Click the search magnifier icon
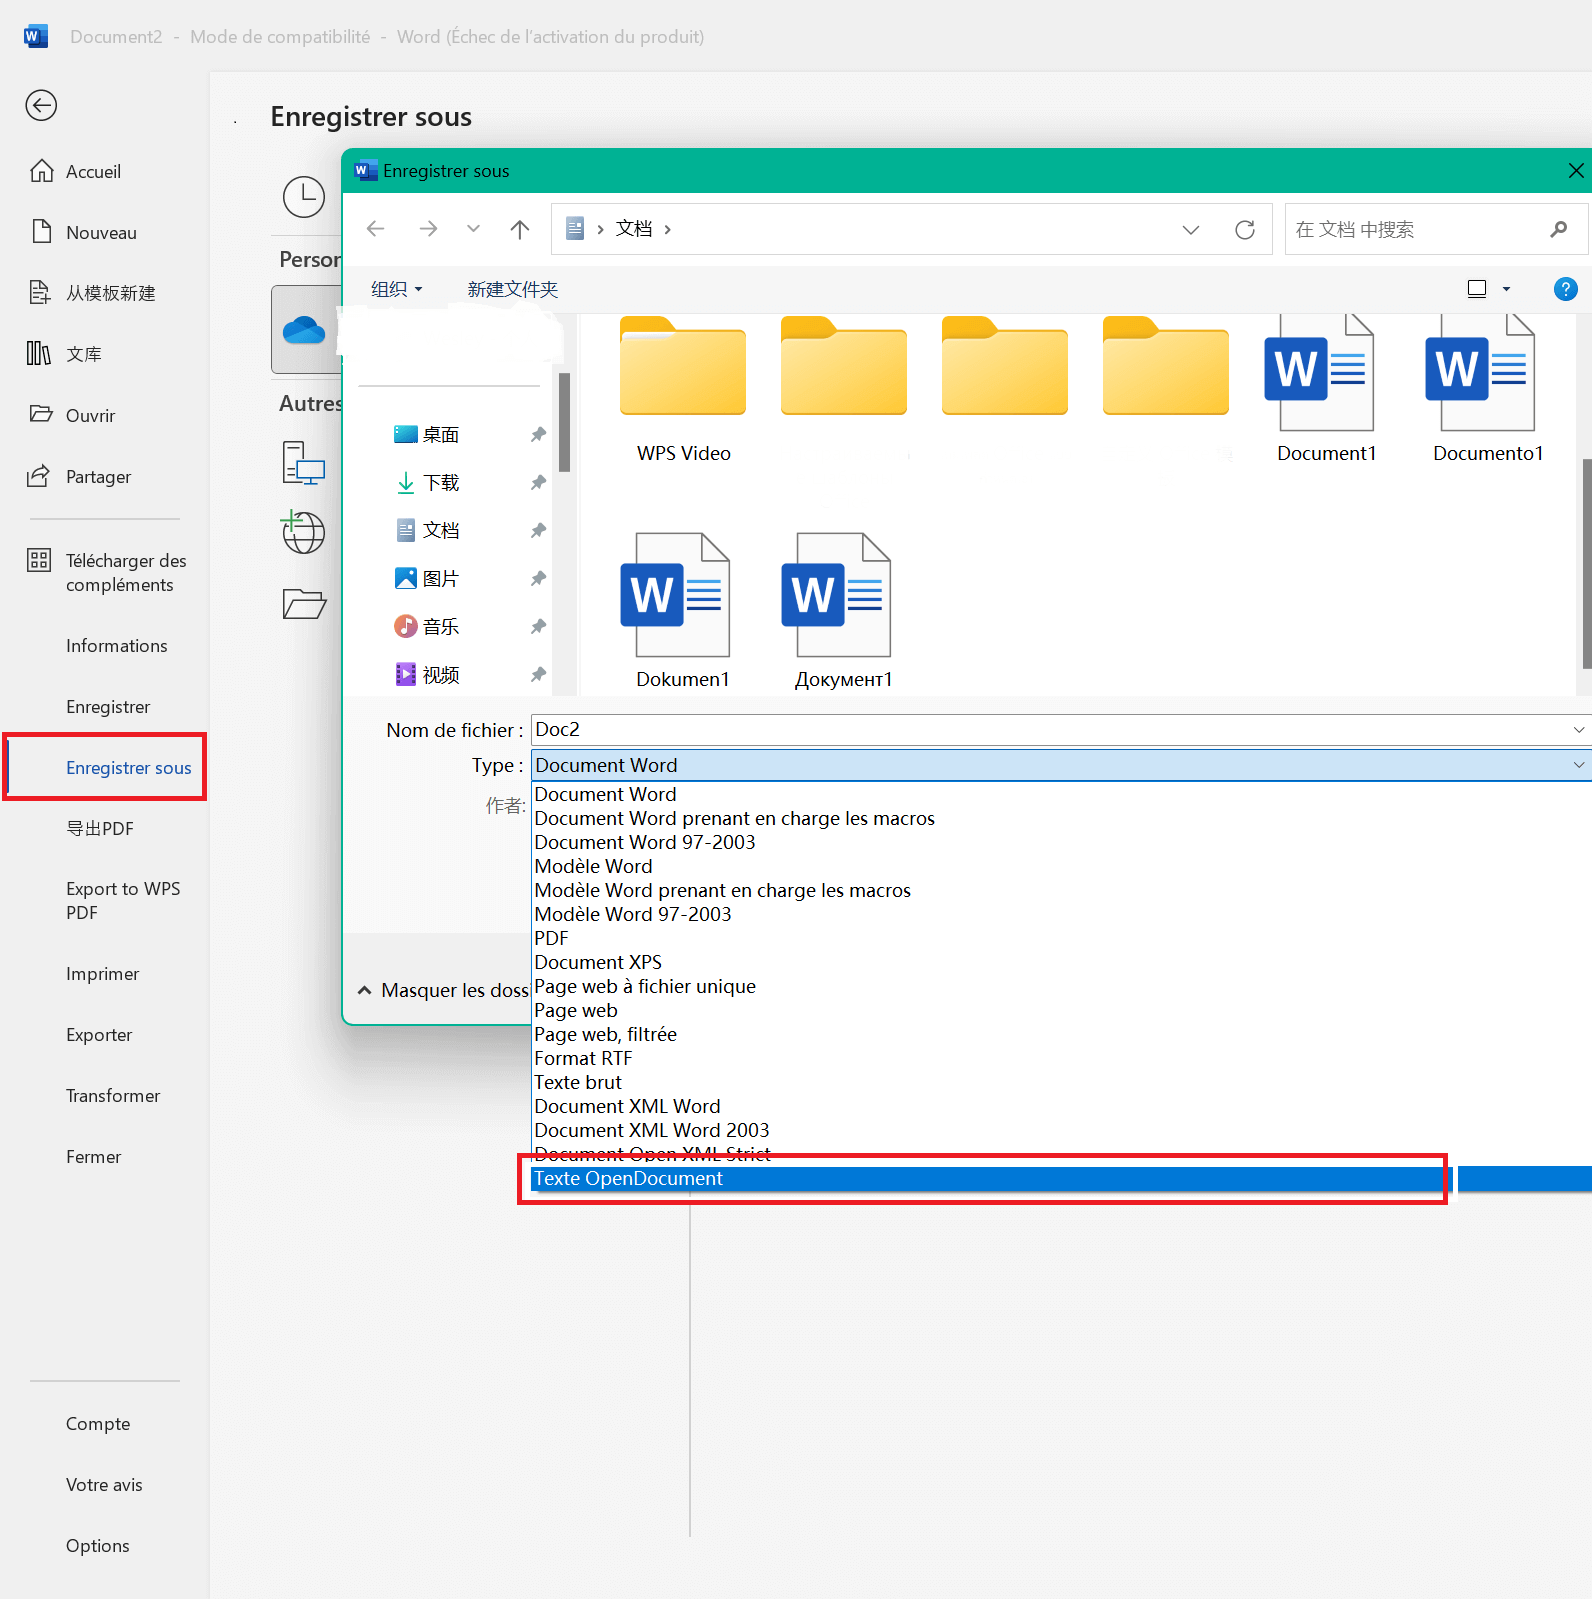This screenshot has height=1599, width=1592. tap(1559, 229)
